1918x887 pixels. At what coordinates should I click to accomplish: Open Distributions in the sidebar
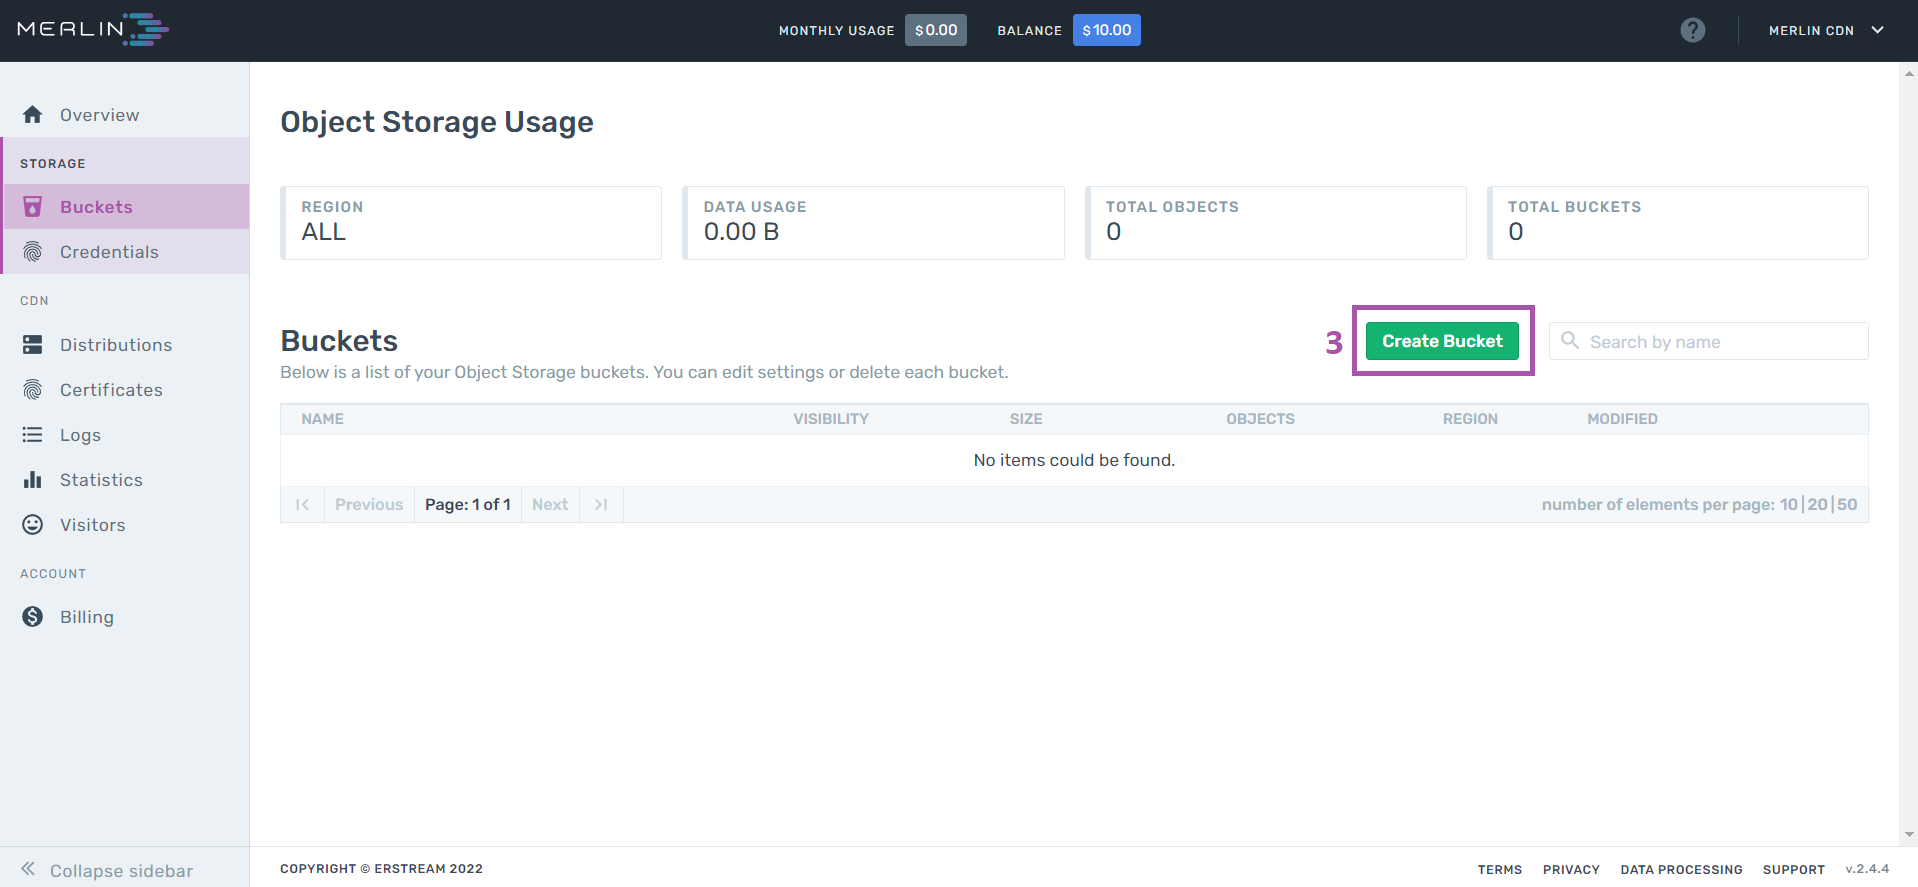coord(125,345)
